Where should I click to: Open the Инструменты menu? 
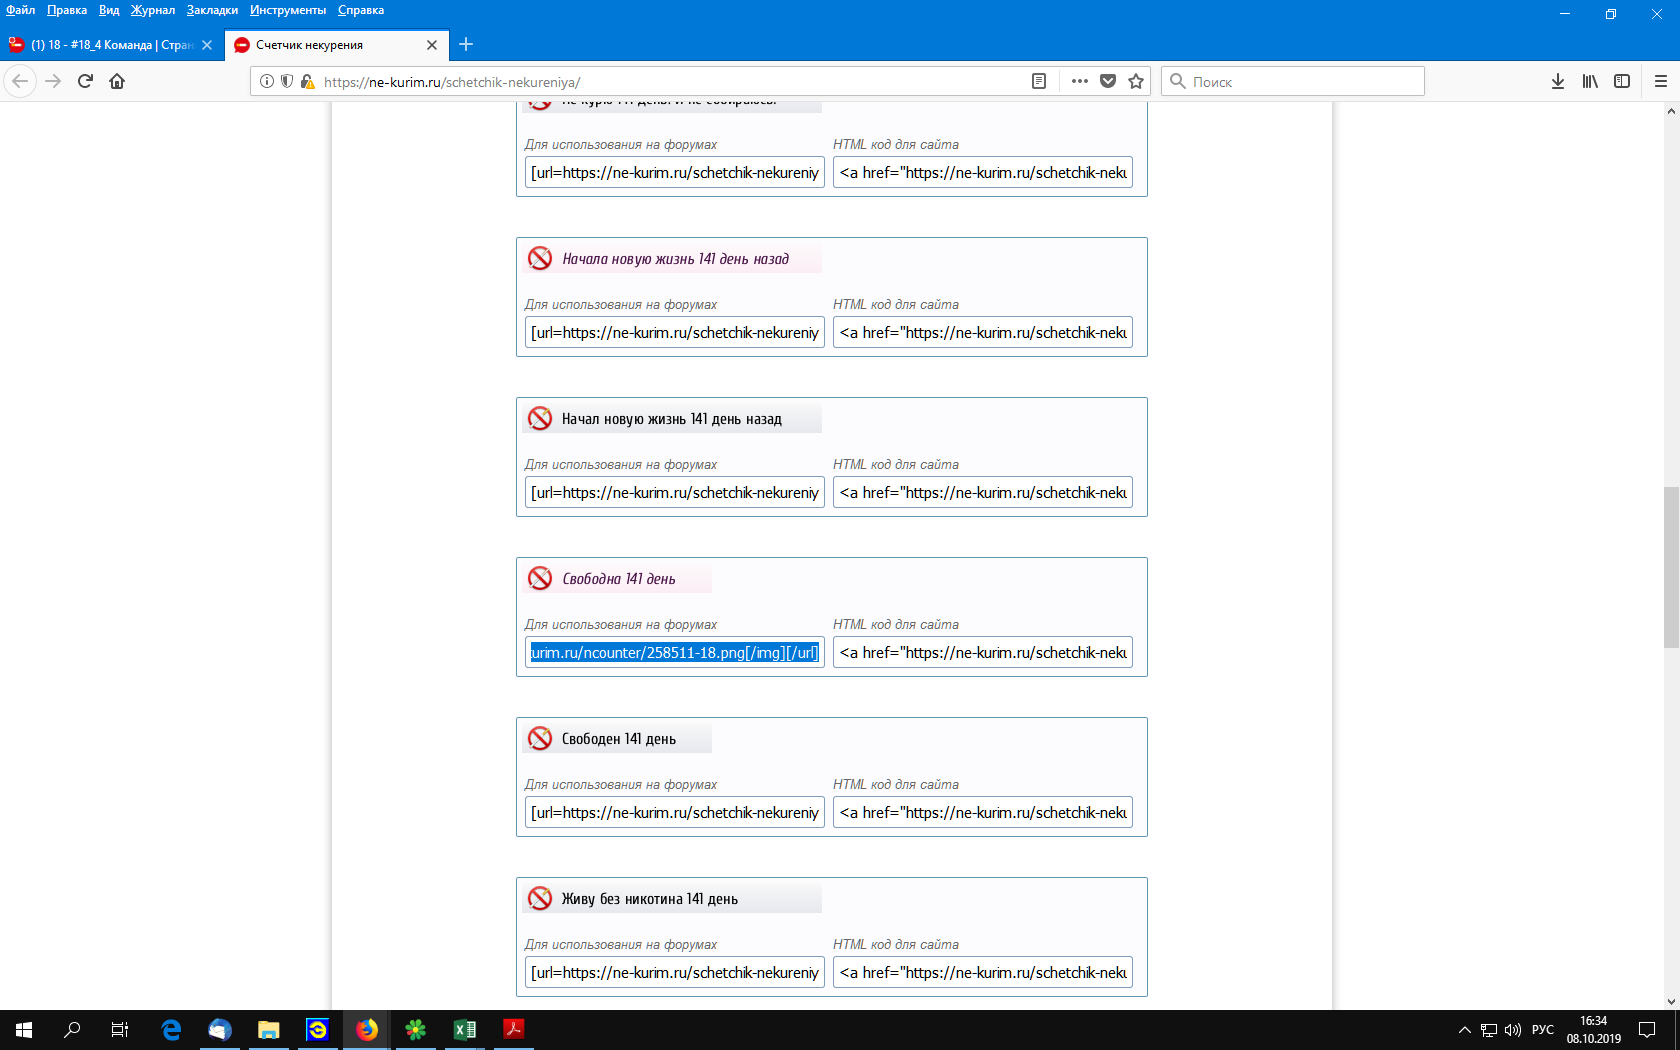click(x=288, y=10)
